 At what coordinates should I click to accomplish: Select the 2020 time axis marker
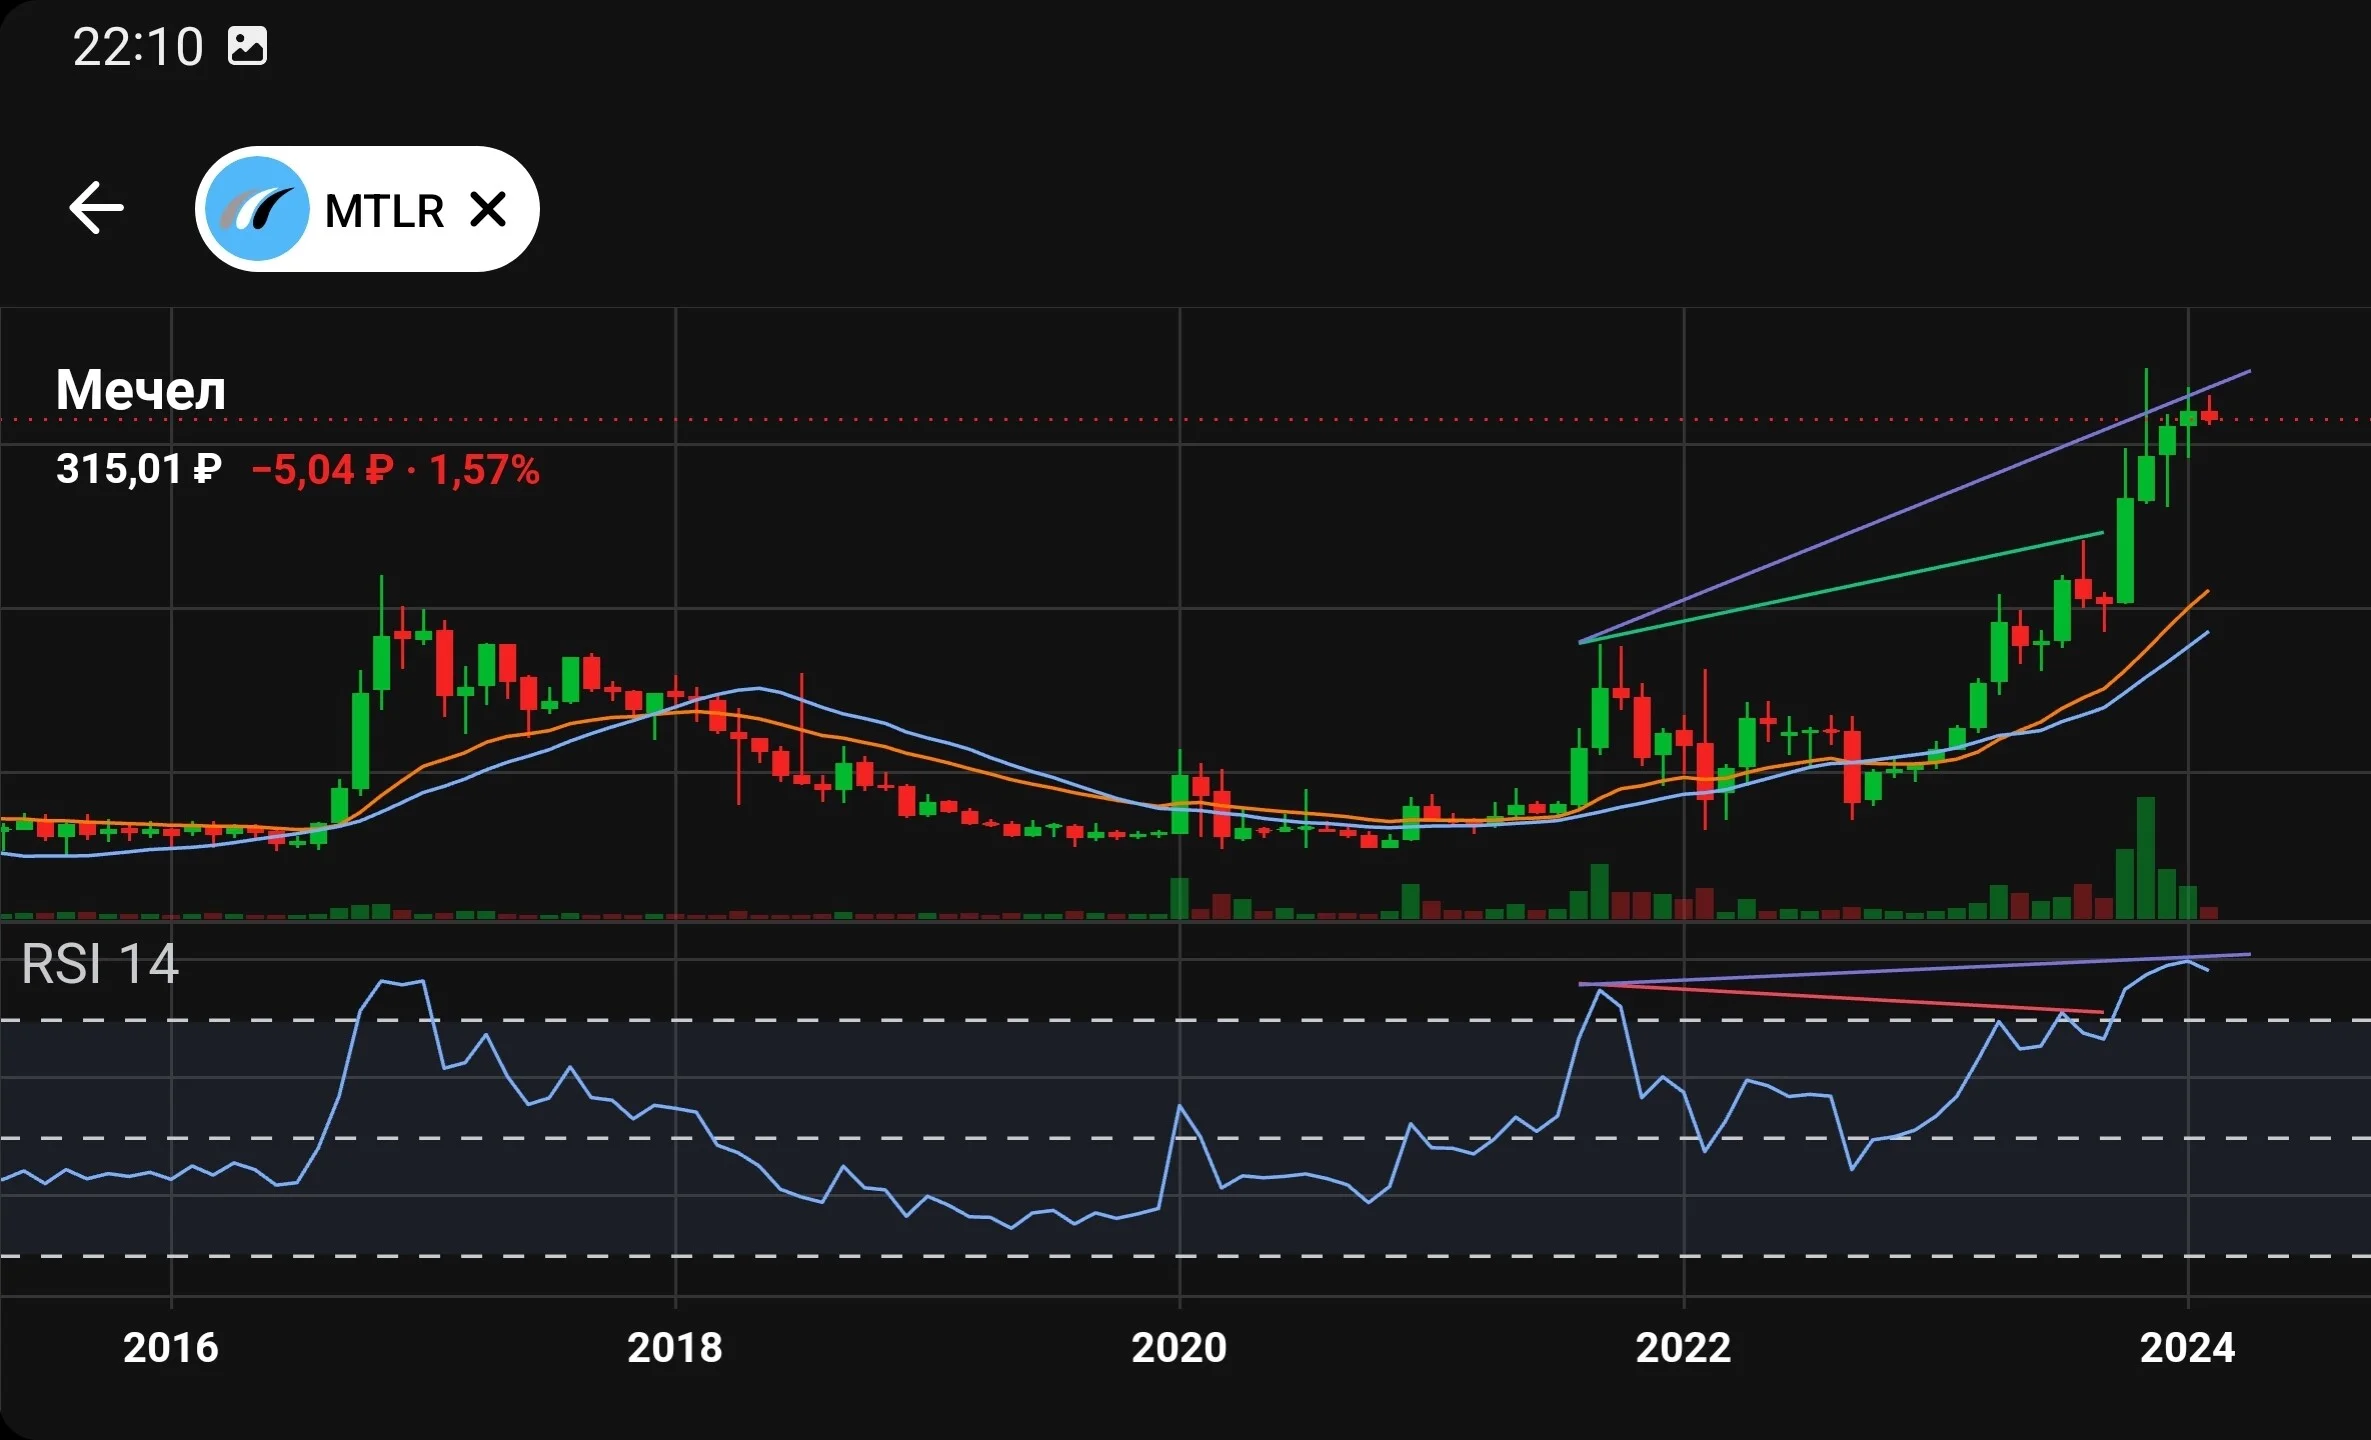click(x=1179, y=1347)
